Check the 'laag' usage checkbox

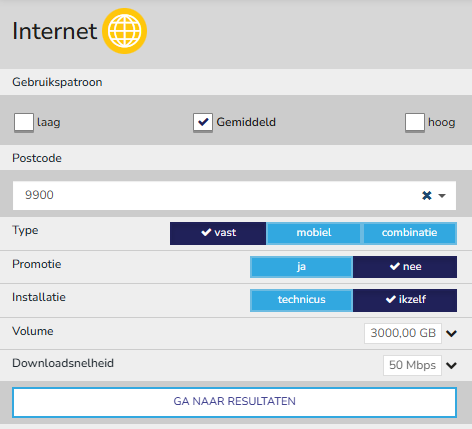(24, 122)
